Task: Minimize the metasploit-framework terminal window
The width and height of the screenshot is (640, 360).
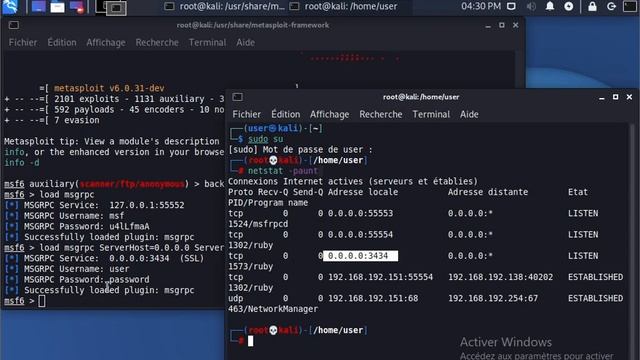Action: click(x=488, y=26)
